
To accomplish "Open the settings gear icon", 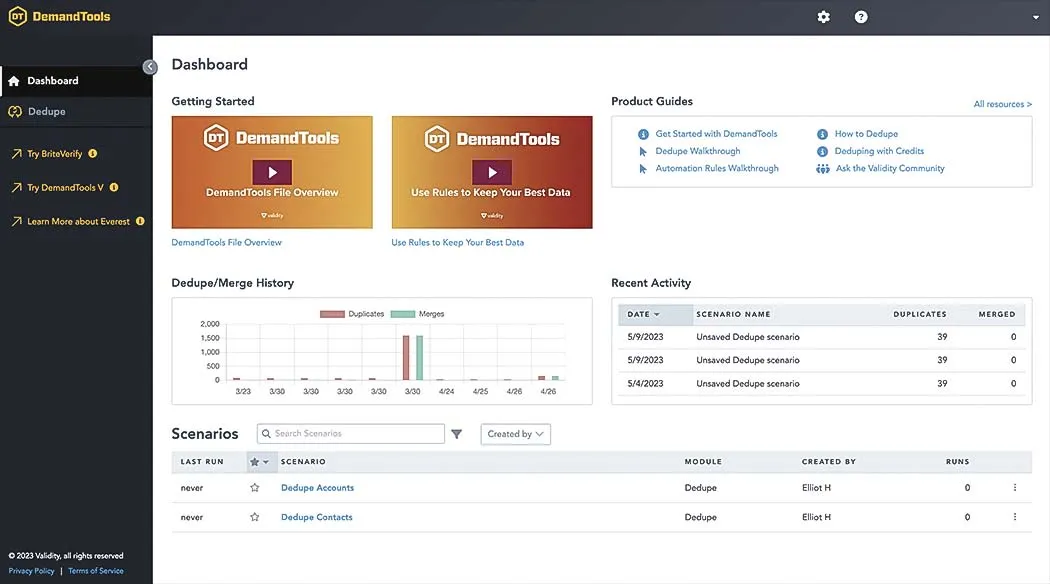I will point(824,17).
